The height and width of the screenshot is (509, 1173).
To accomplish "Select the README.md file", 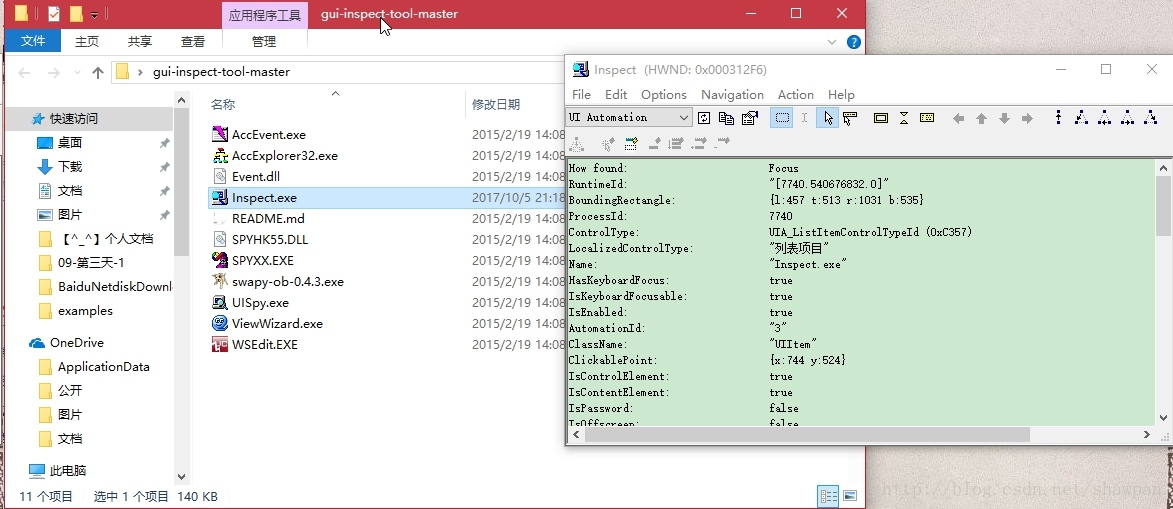I will 268,219.
